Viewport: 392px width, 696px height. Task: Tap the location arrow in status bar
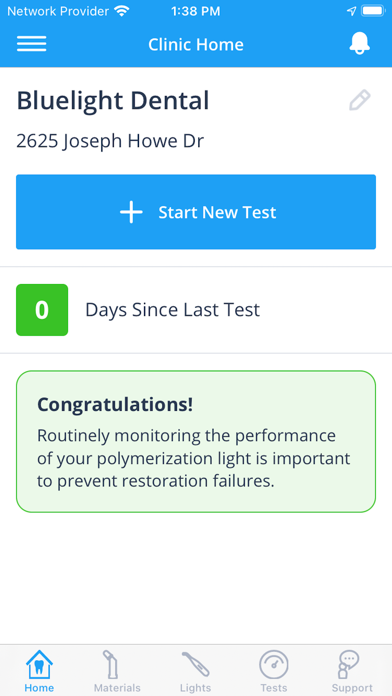[x=351, y=11]
